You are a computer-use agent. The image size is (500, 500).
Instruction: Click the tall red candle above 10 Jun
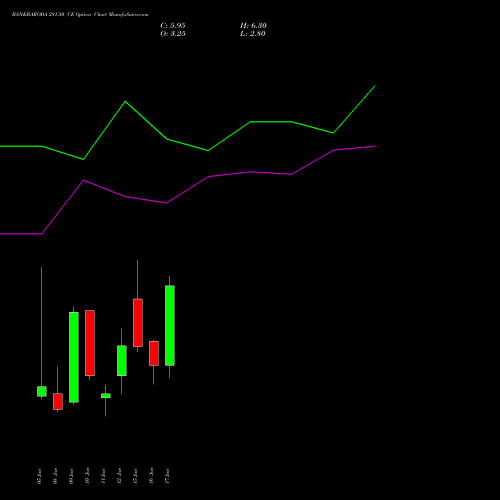pyautogui.click(x=90, y=343)
